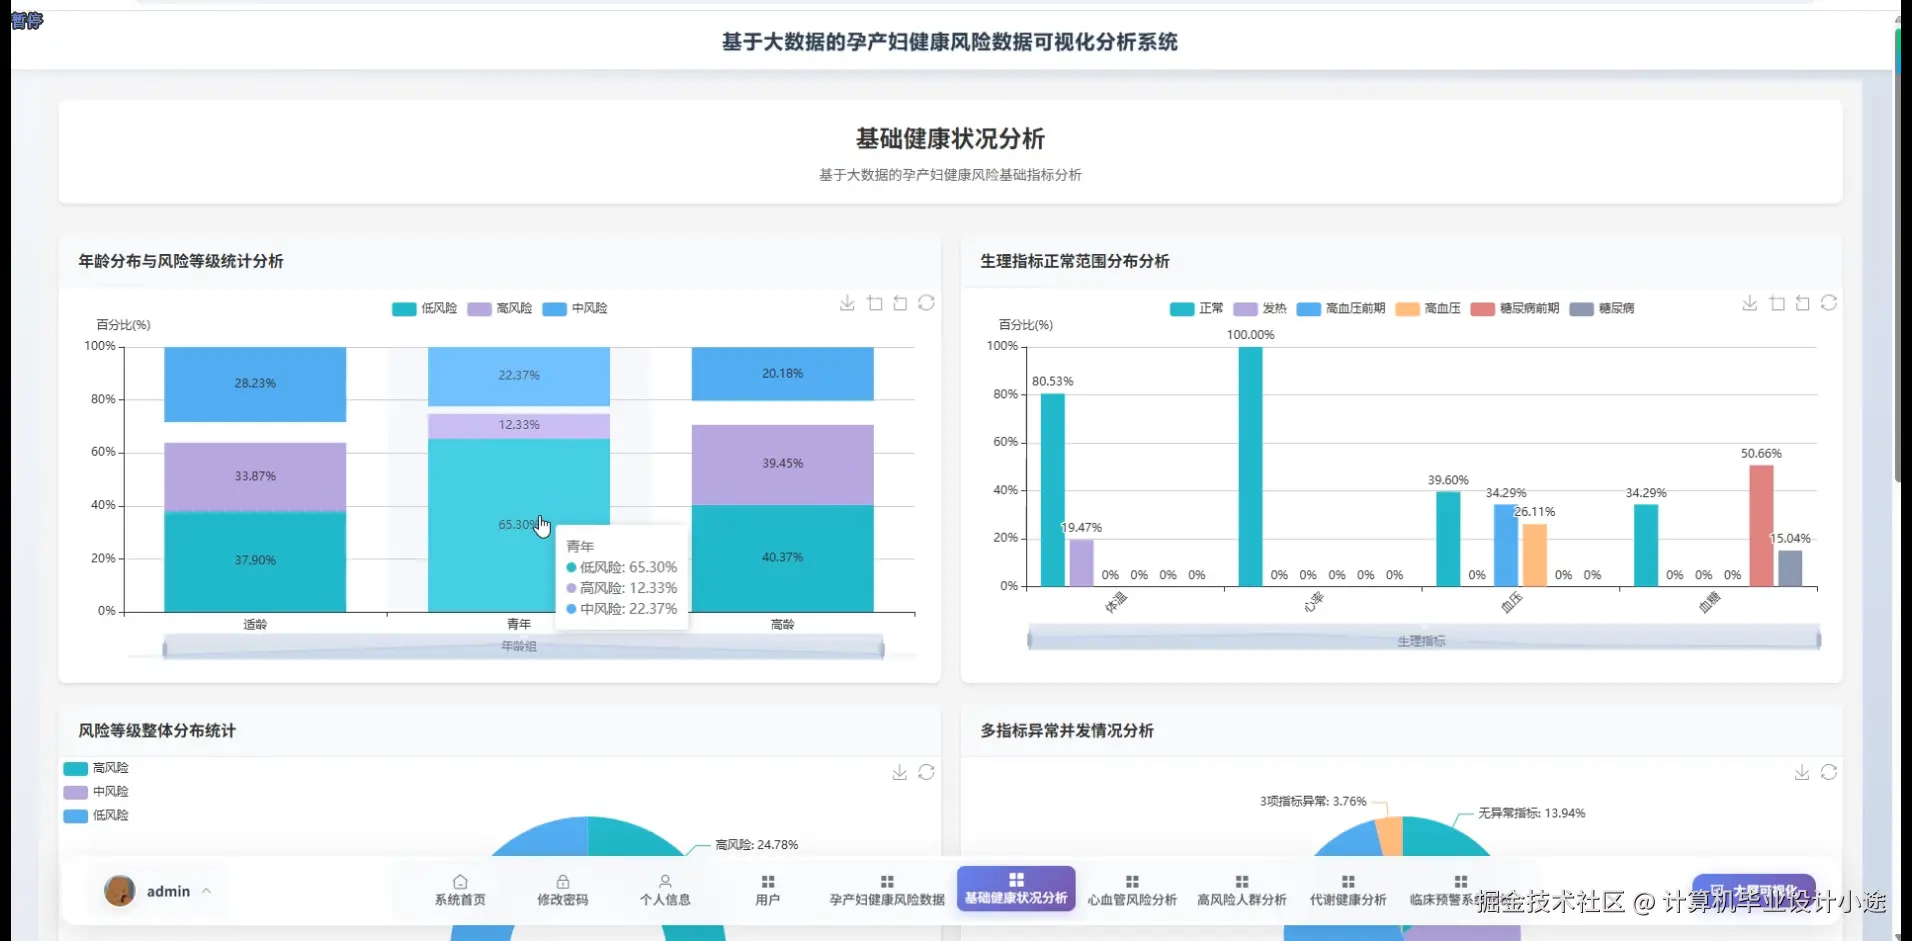Reset zoom on the 生理指标 chart
Screen dimensions: 1912x941
pos(1803,303)
